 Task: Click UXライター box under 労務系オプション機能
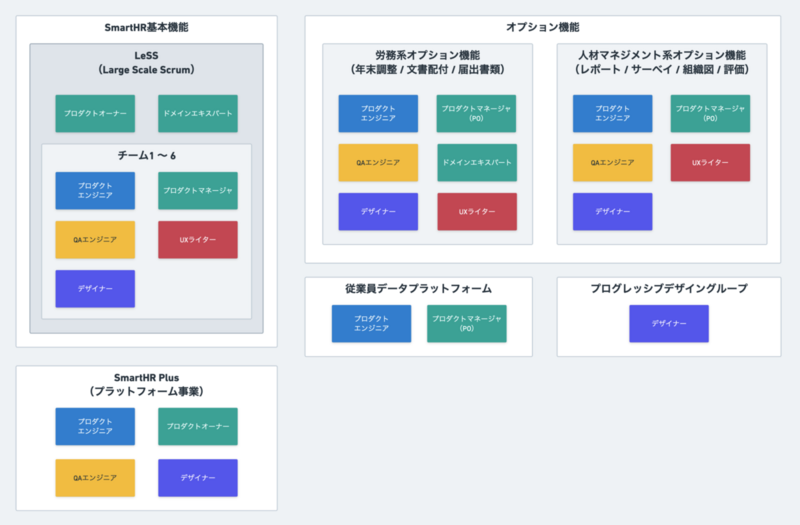pyautogui.click(x=477, y=211)
